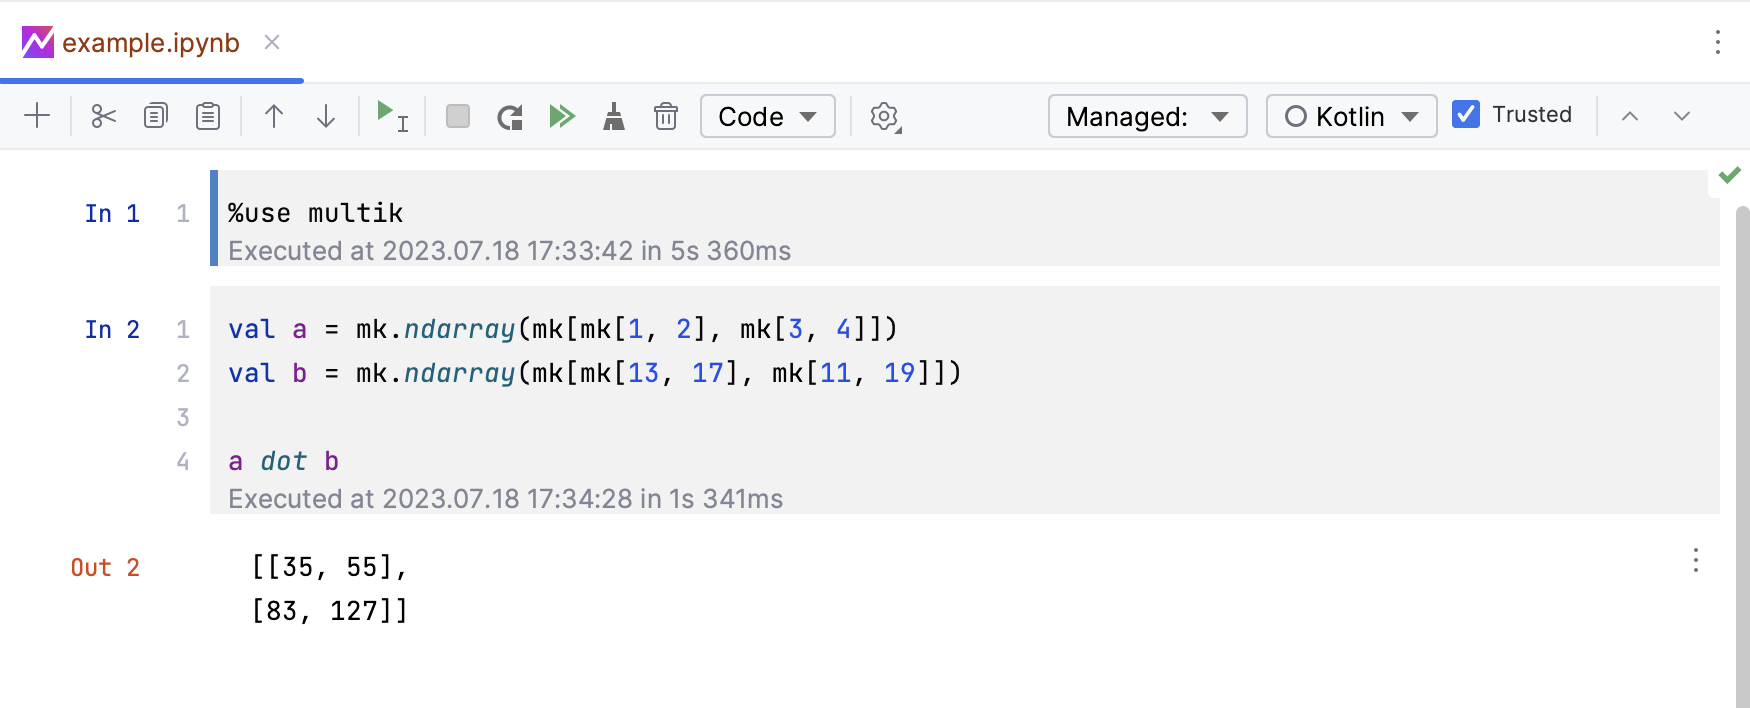Screen dimensions: 1750x708
Task: Click the Trusted label text
Action: click(1532, 114)
